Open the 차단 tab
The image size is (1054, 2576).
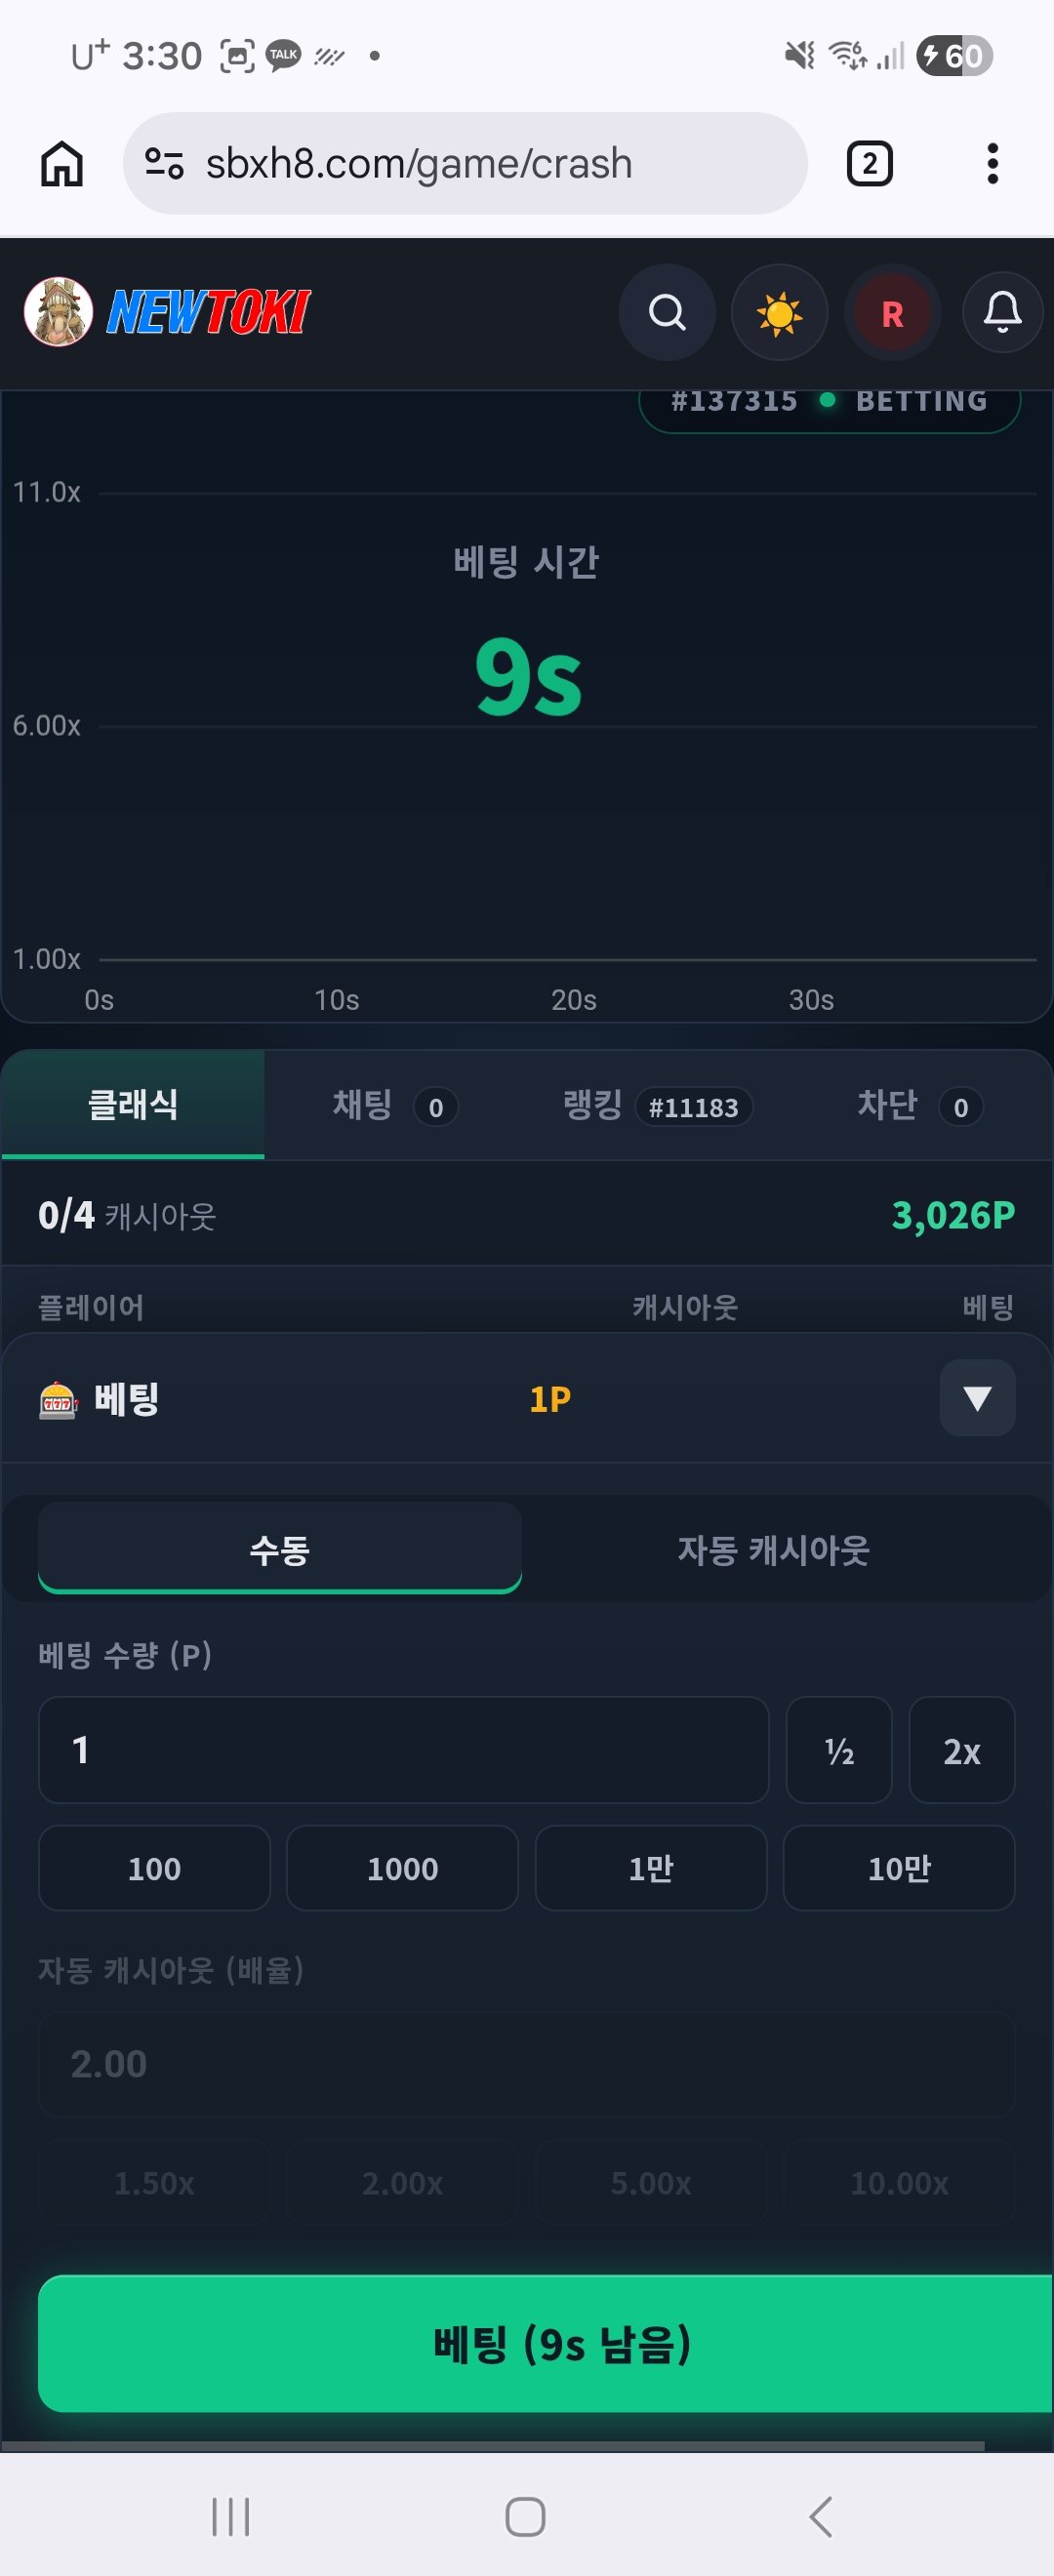919,1106
